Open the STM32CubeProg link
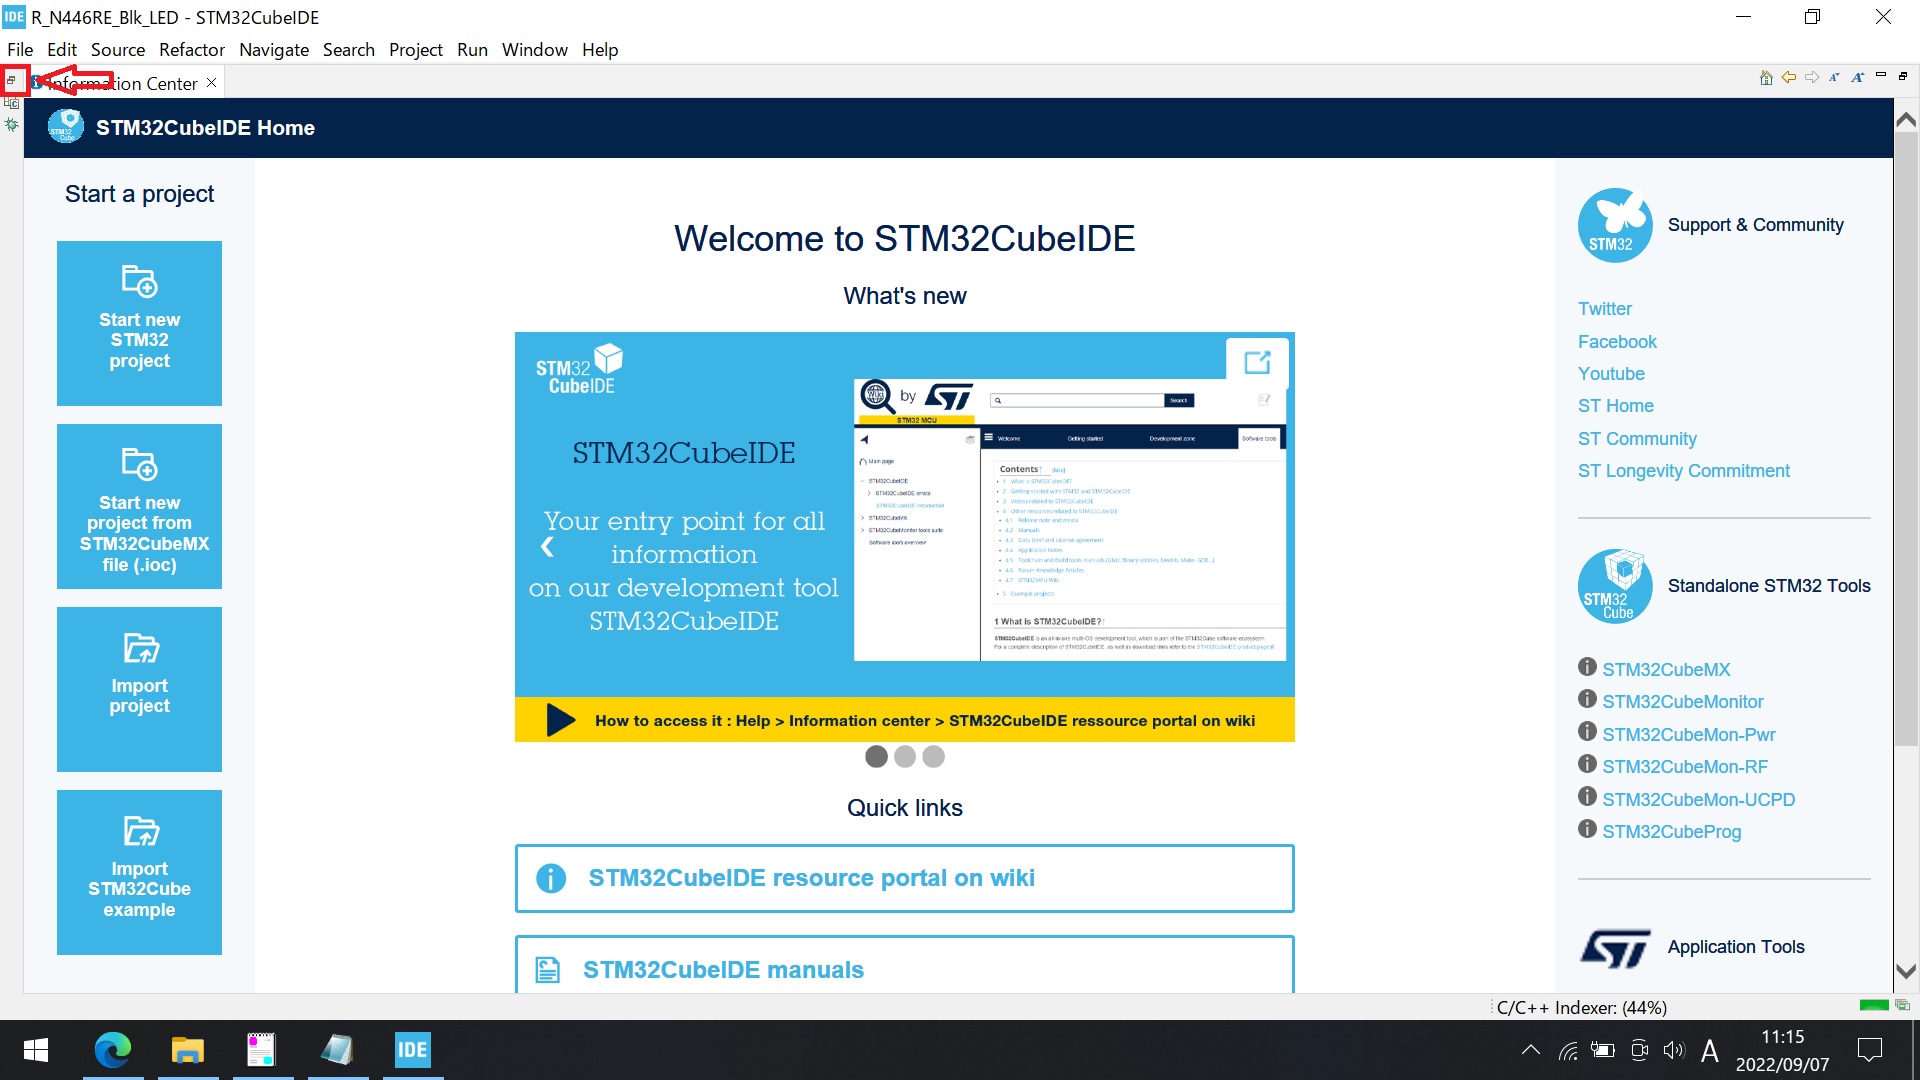 1672,832
